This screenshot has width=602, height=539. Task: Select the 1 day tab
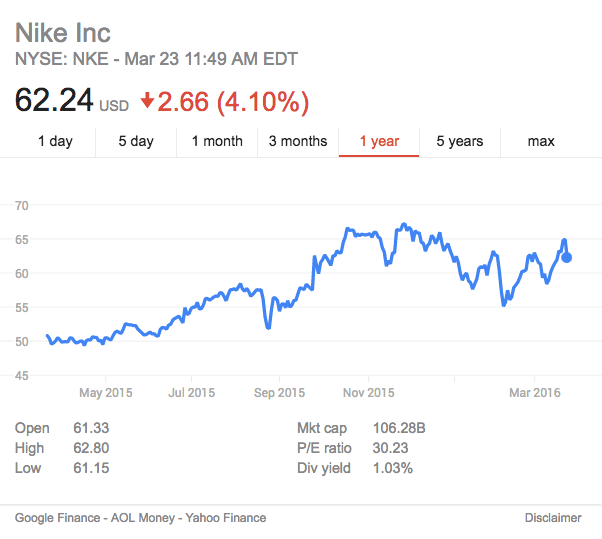(x=55, y=141)
